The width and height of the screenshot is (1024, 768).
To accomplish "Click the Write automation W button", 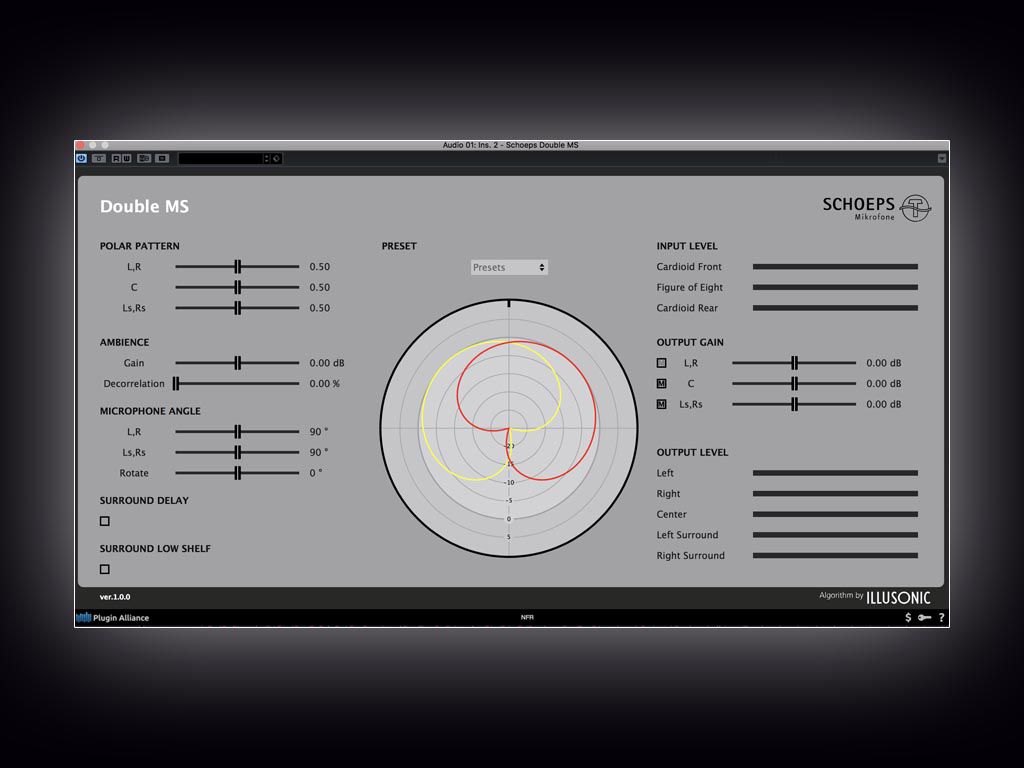I will 126,158.
